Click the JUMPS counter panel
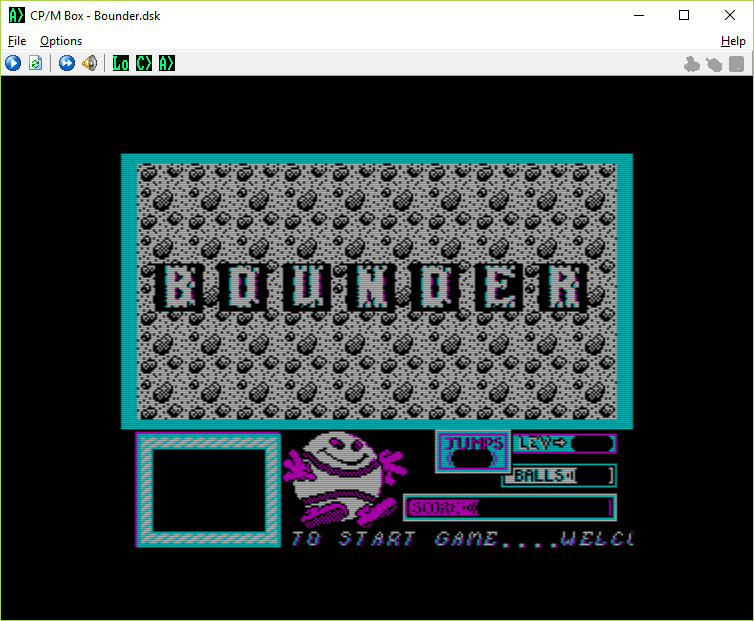The width and height of the screenshot is (754, 621). click(473, 451)
